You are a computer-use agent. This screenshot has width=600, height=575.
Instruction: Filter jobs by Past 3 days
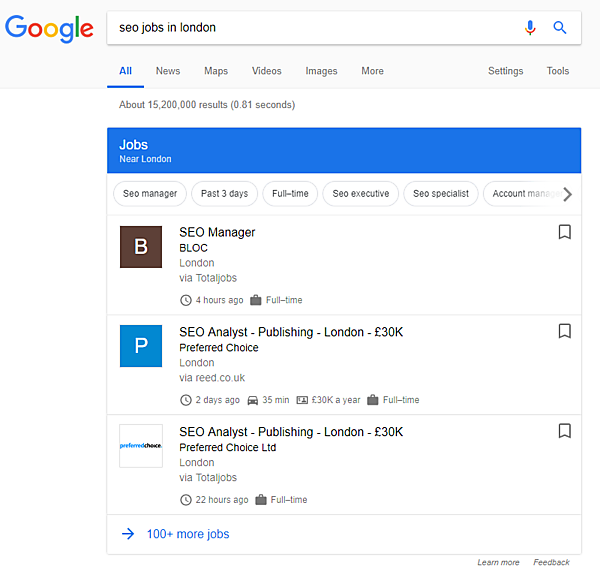click(224, 194)
